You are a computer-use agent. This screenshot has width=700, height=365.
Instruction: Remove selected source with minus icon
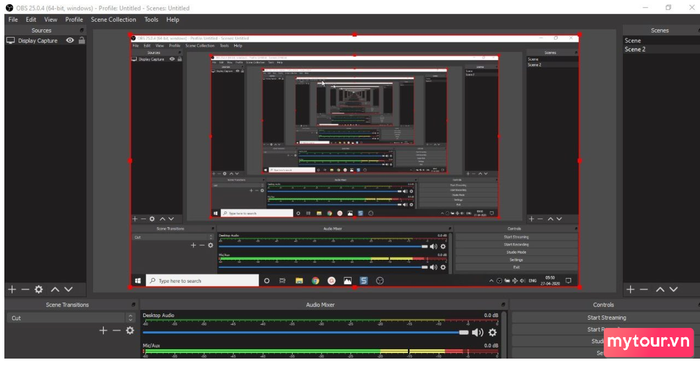(x=25, y=289)
